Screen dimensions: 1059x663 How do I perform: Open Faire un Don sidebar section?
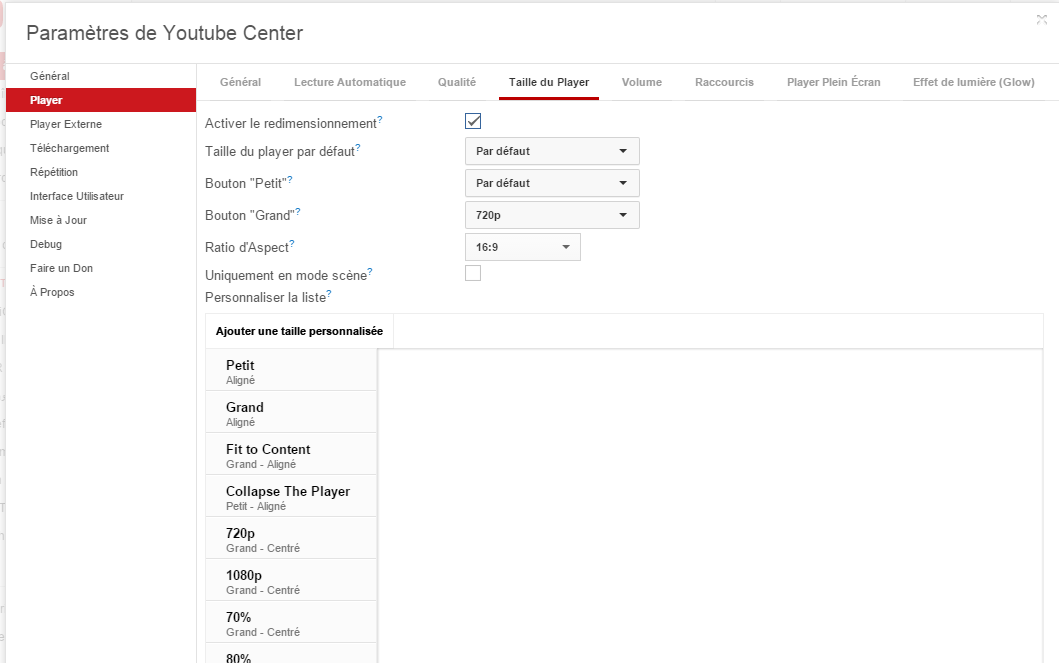coord(101,268)
